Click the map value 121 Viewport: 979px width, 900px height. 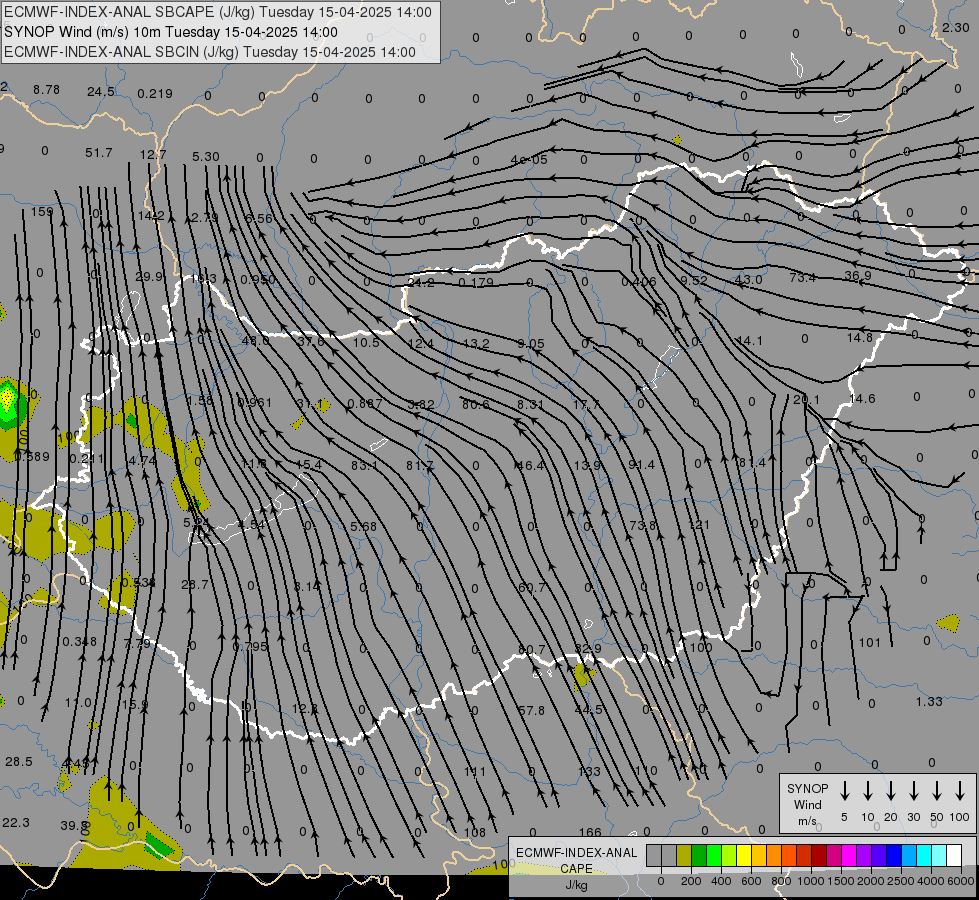[699, 525]
